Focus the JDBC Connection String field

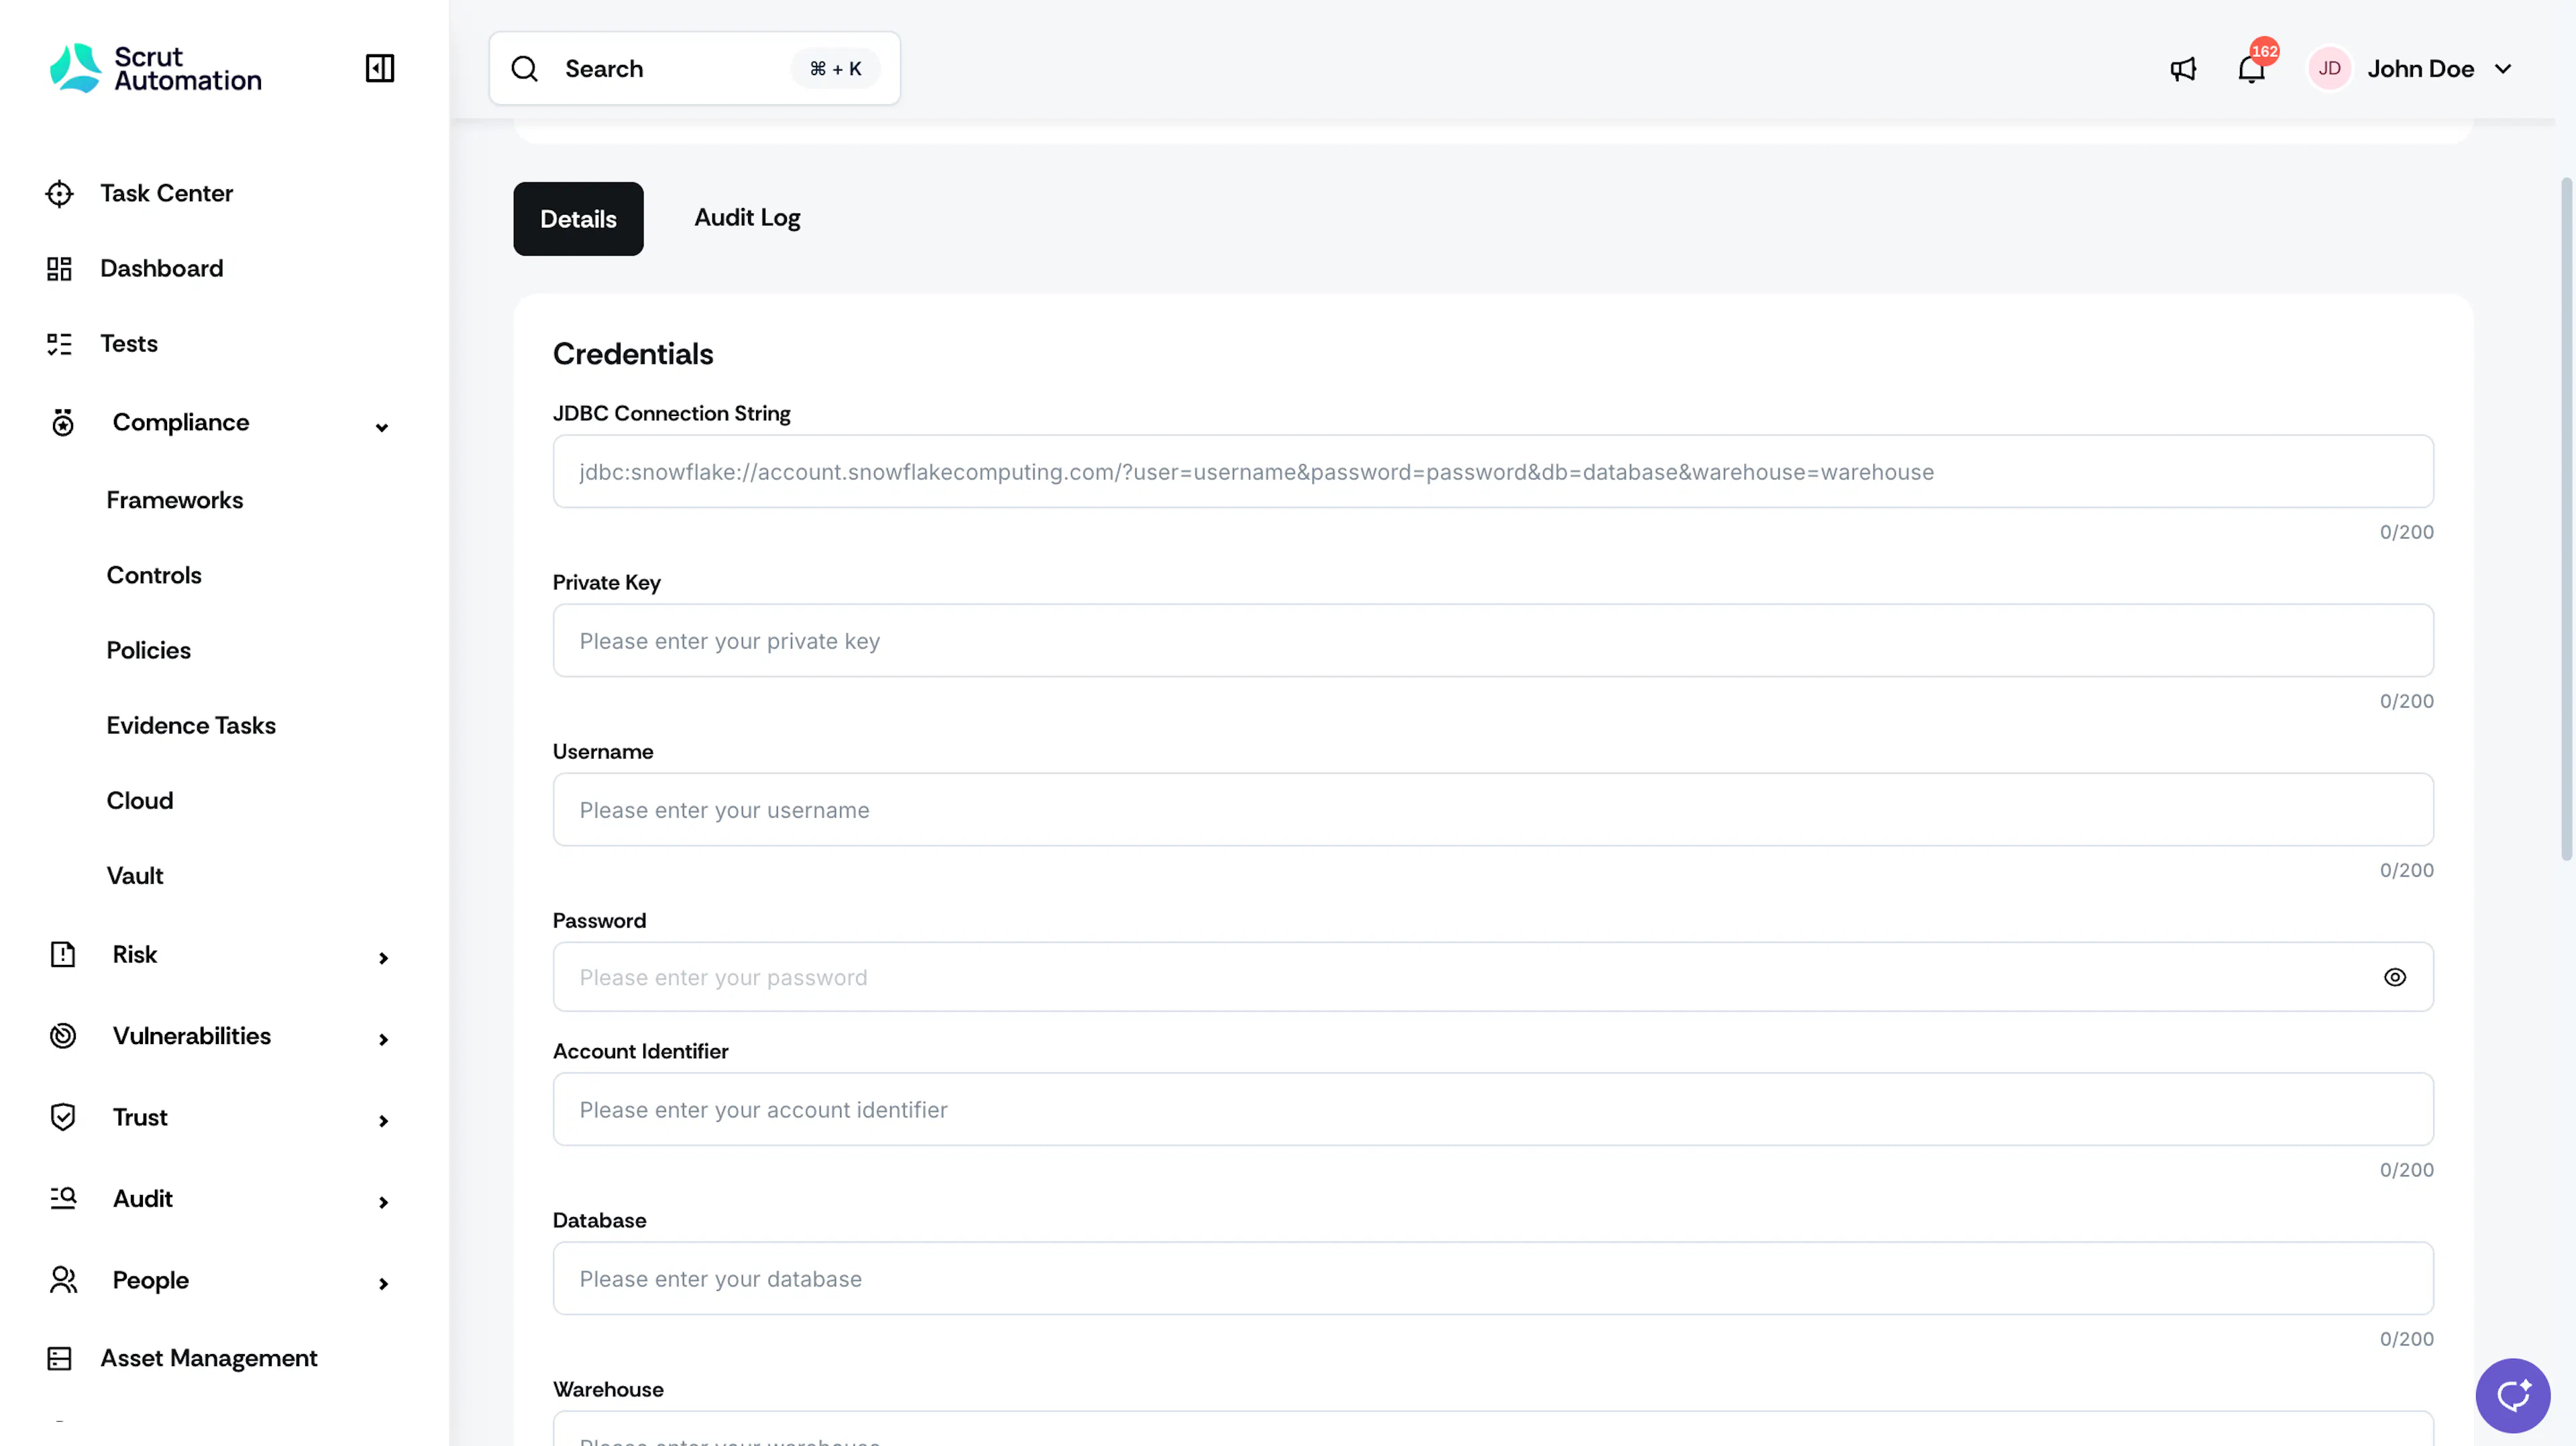1492,471
